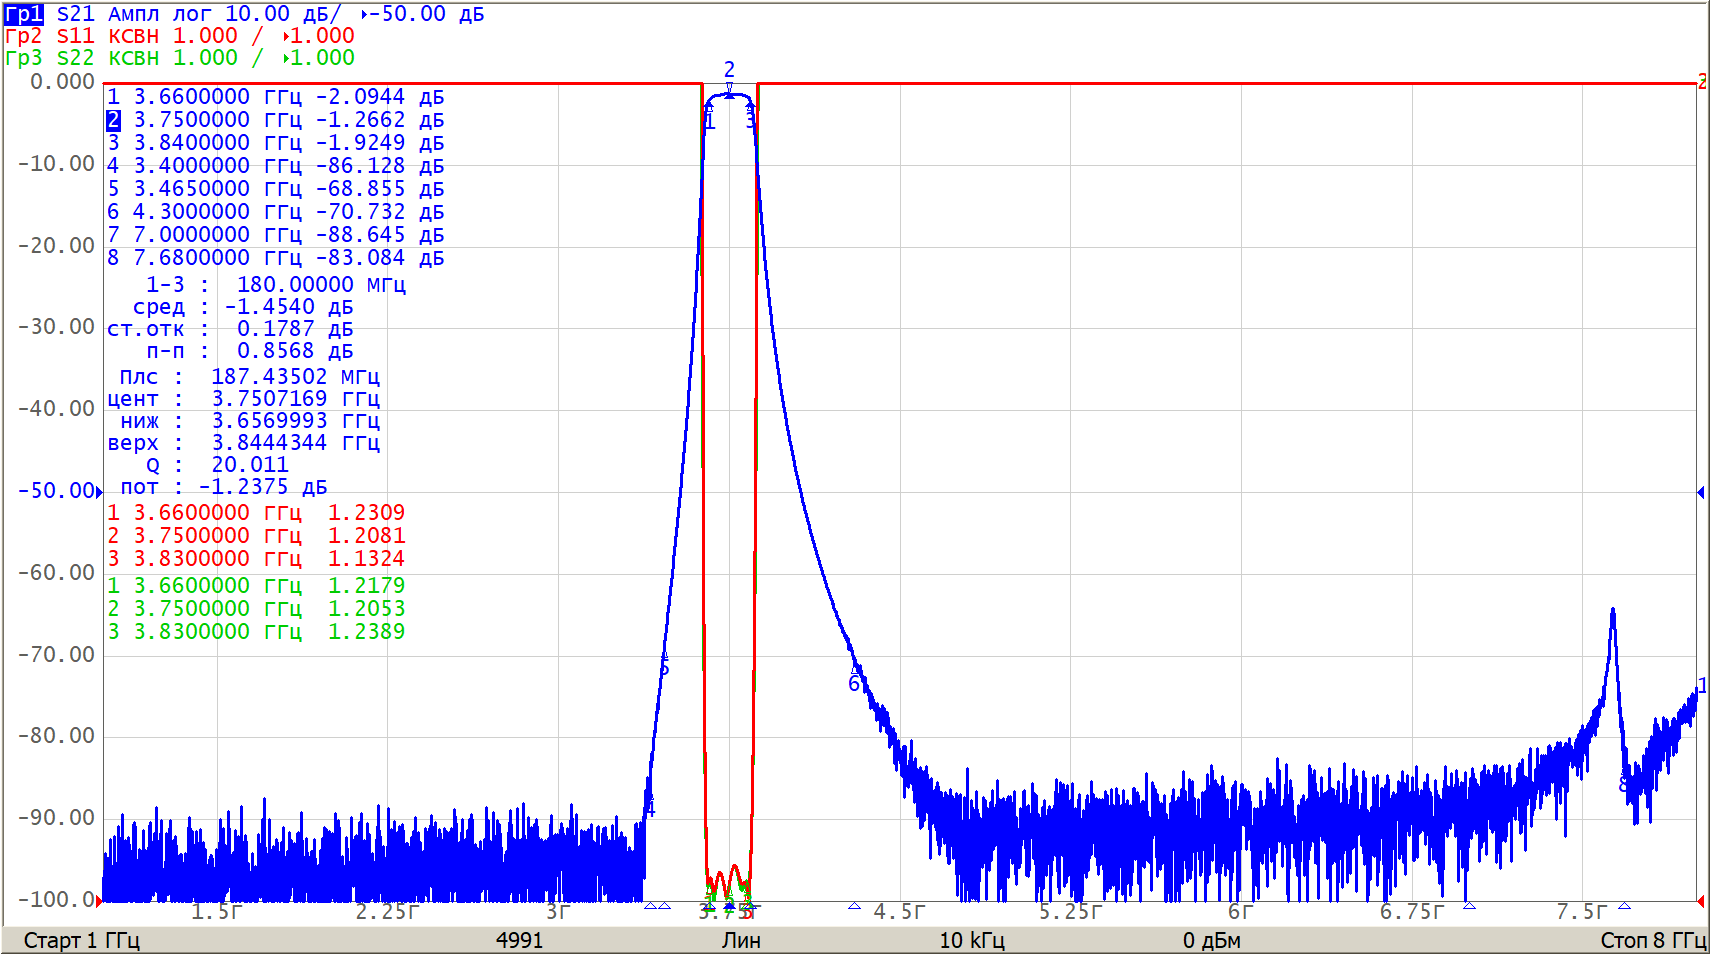The height and width of the screenshot is (954, 1710).
Task: Click the 'Стоп 8 ГГц' stop frequency
Action: click(x=1652, y=940)
